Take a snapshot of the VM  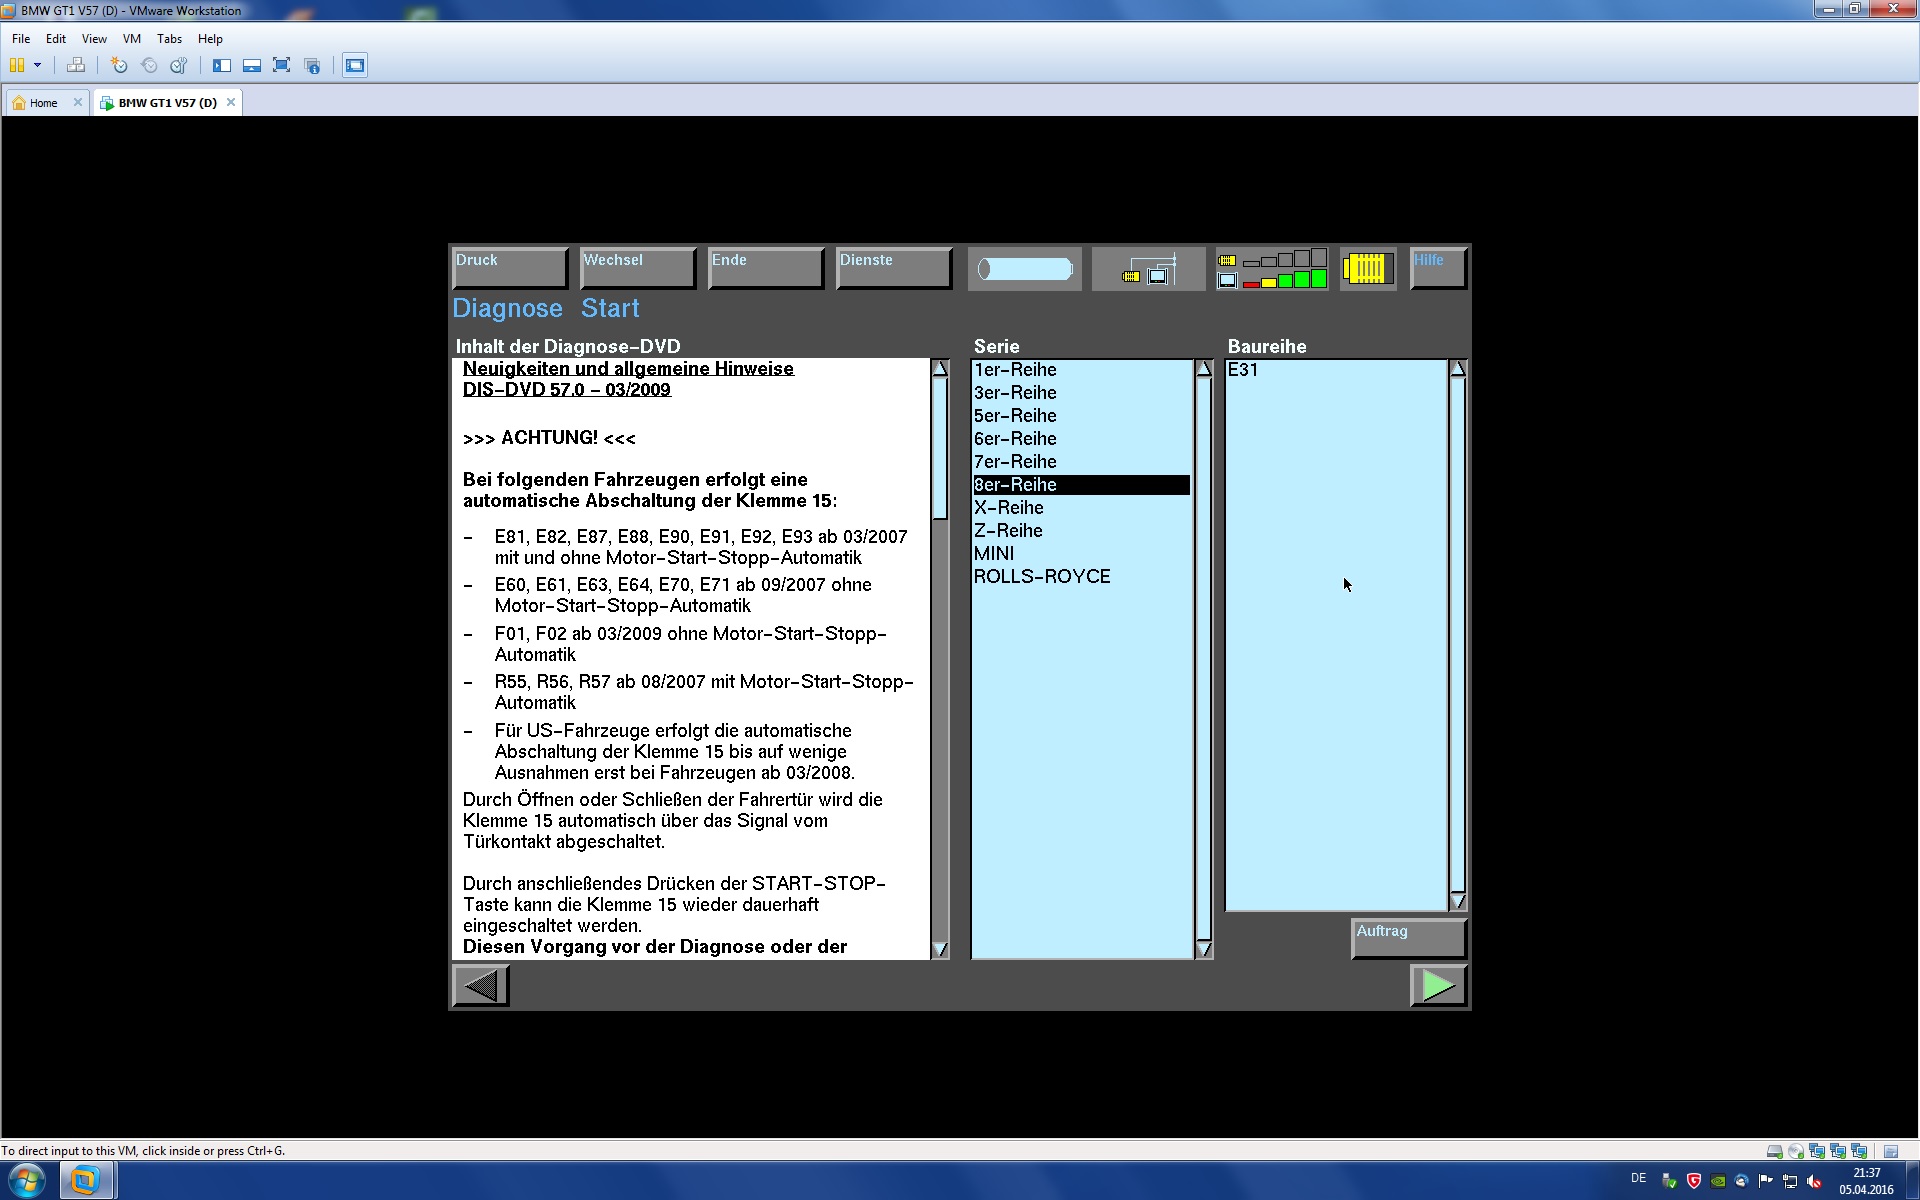tap(119, 66)
